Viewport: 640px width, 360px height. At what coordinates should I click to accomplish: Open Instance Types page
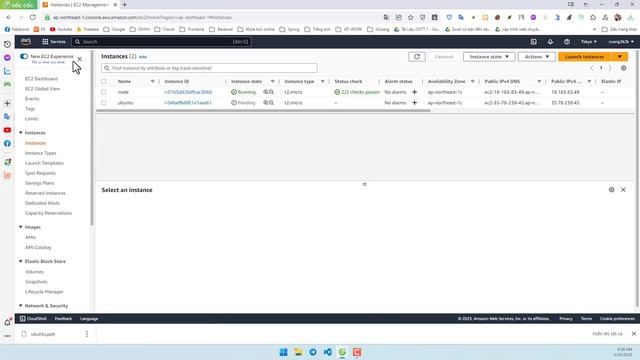[40, 153]
